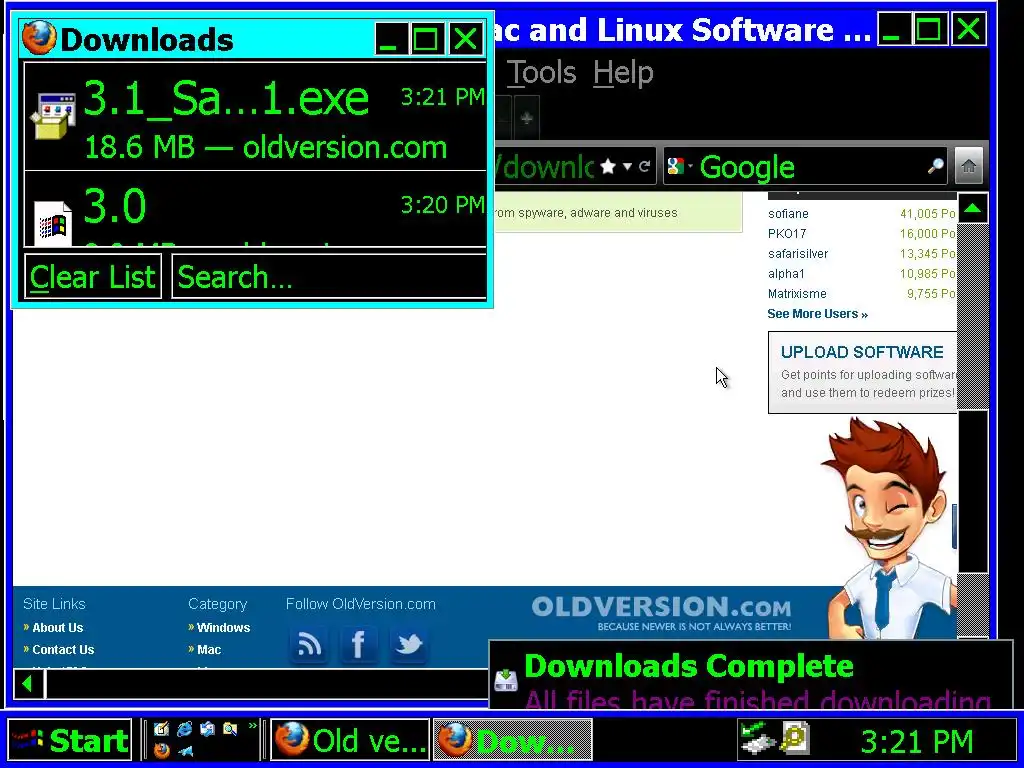
Task: Click the green checkmark tray icon
Action: [x=758, y=737]
